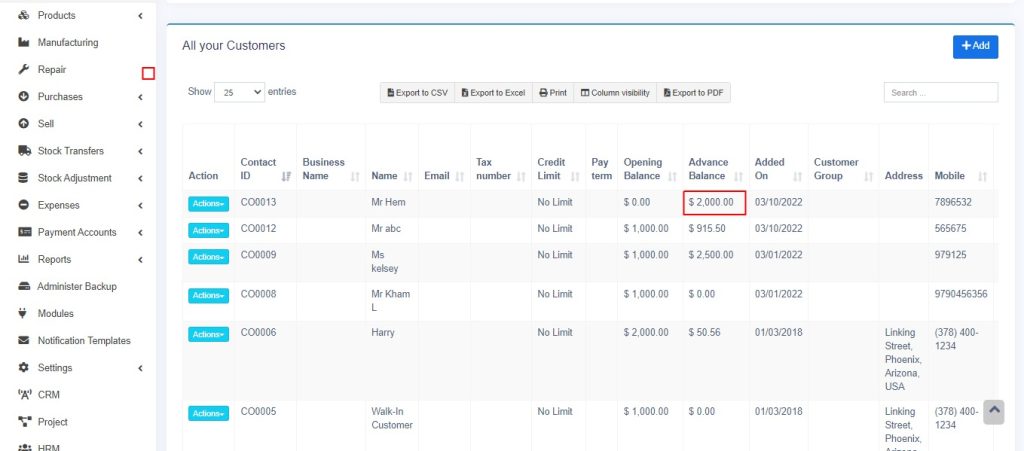This screenshot has height=451, width=1024.
Task: Open Actions dropdown for Mr Hem
Action: [x=208, y=203]
